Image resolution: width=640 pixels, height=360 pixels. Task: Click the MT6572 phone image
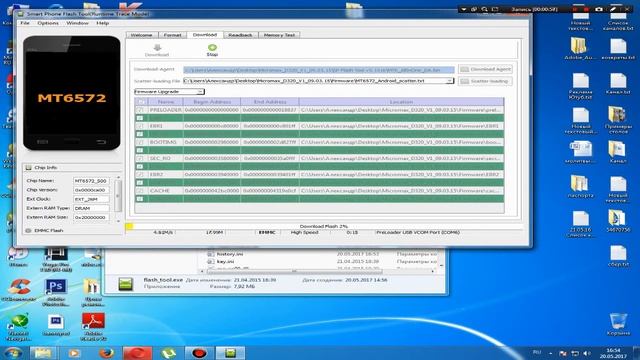[x=72, y=93]
